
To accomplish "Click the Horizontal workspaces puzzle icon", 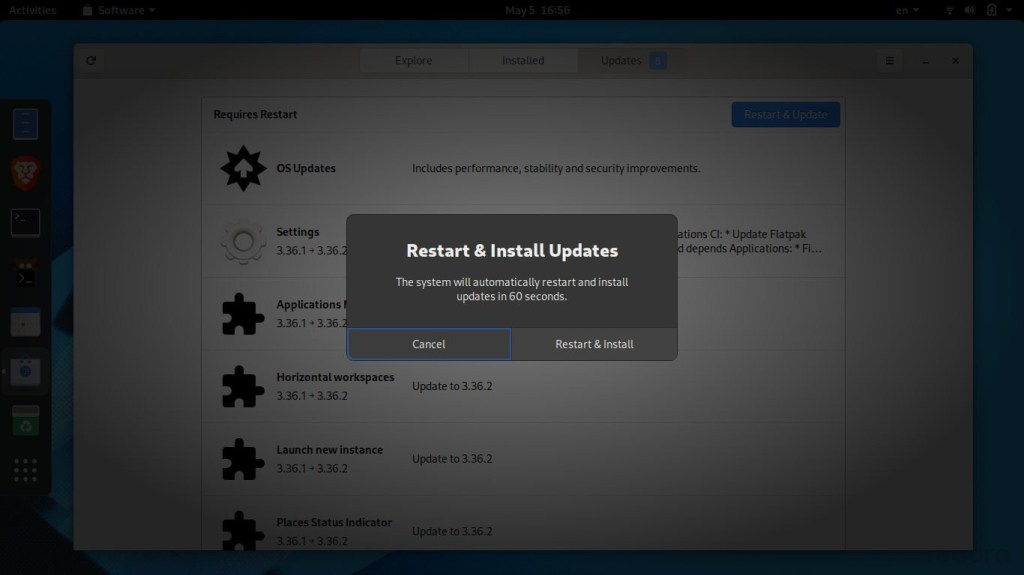I will (243, 386).
